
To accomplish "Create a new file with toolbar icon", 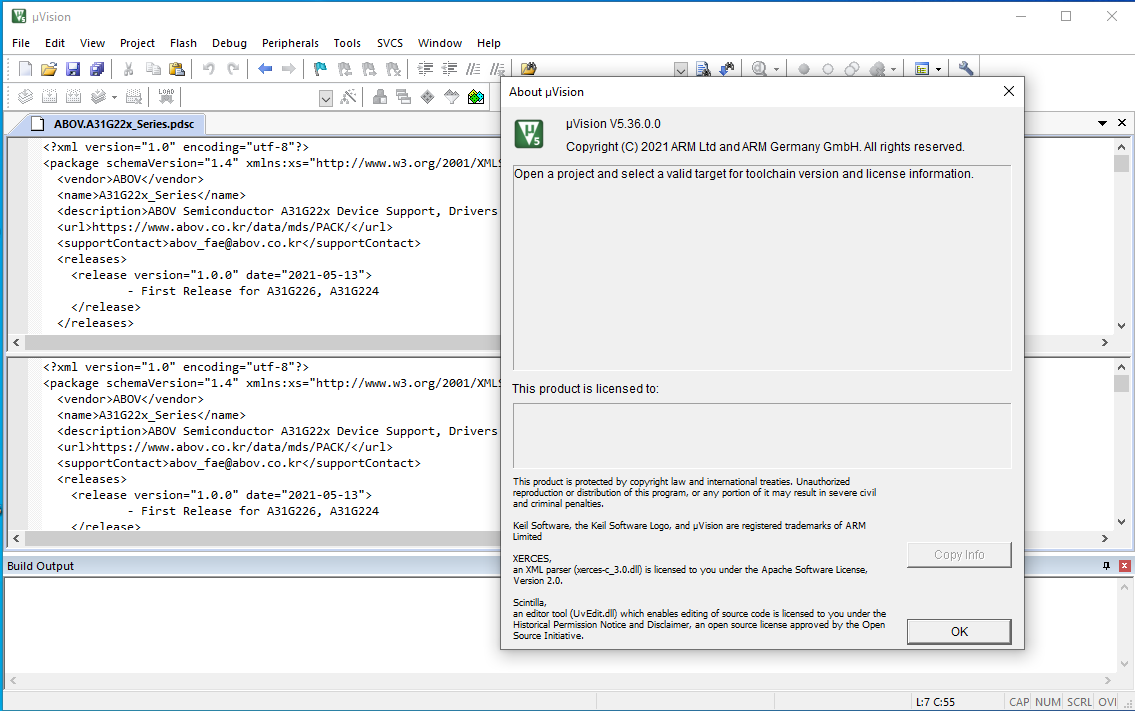I will 25,69.
